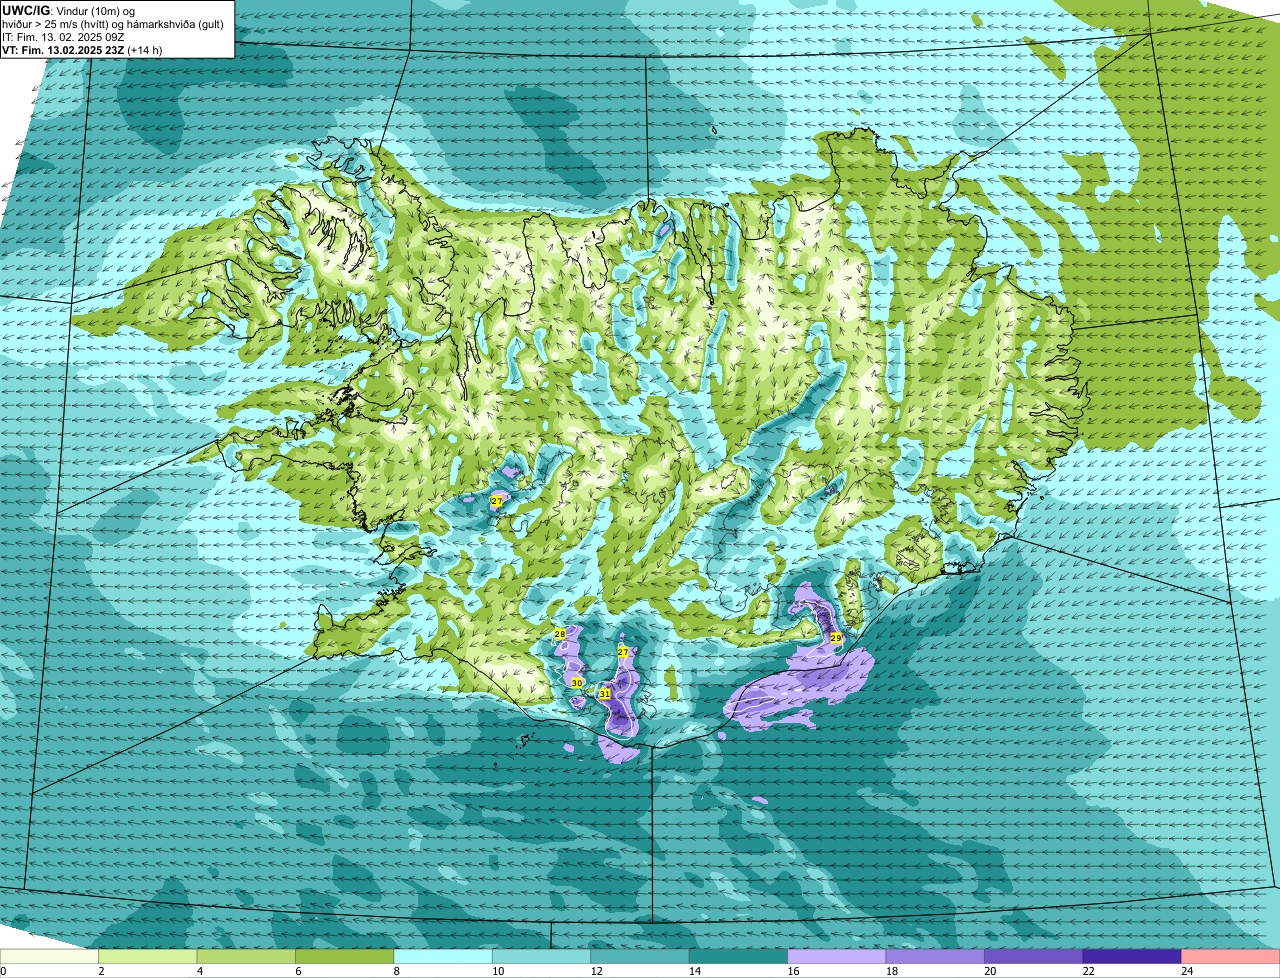Click the "20" tick label on color scale
Screen dimensions: 1280x978
pyautogui.click(x=989, y=971)
